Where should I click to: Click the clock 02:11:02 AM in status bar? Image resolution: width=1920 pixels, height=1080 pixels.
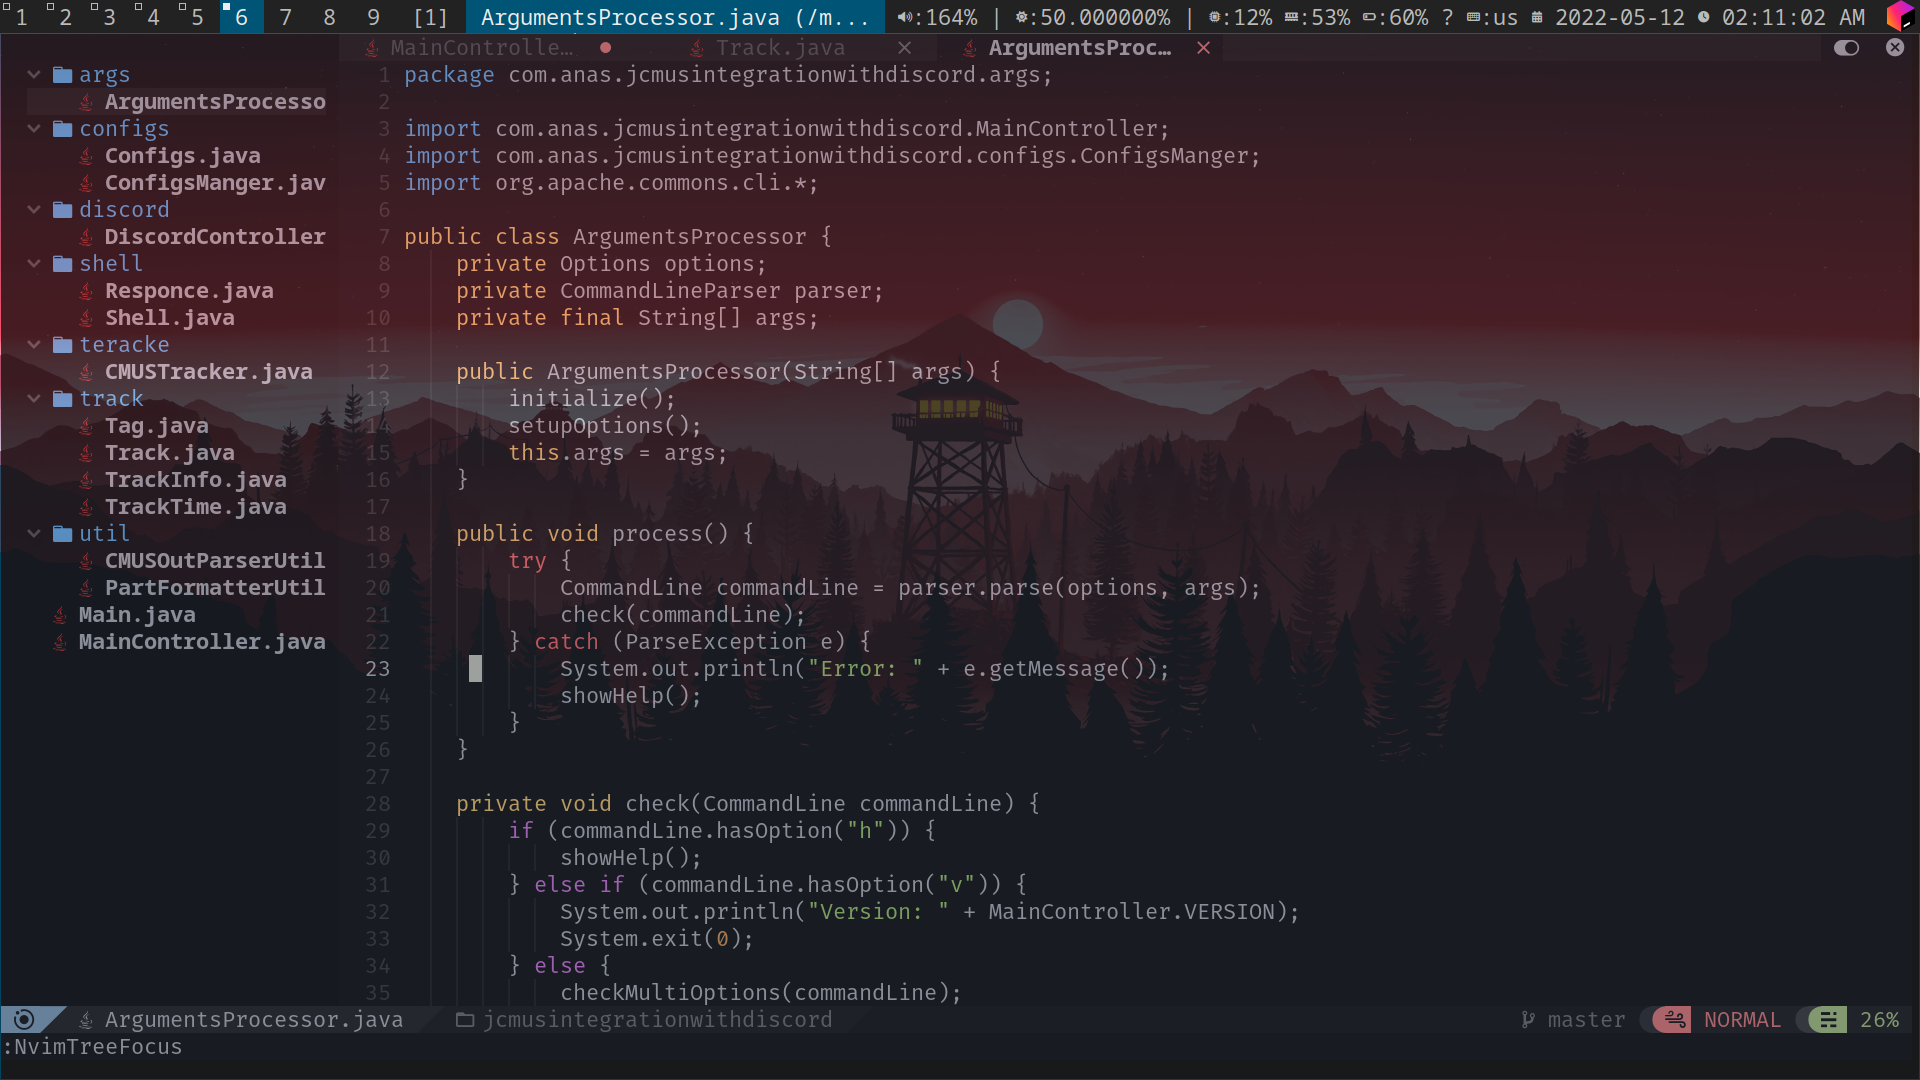[1807, 16]
